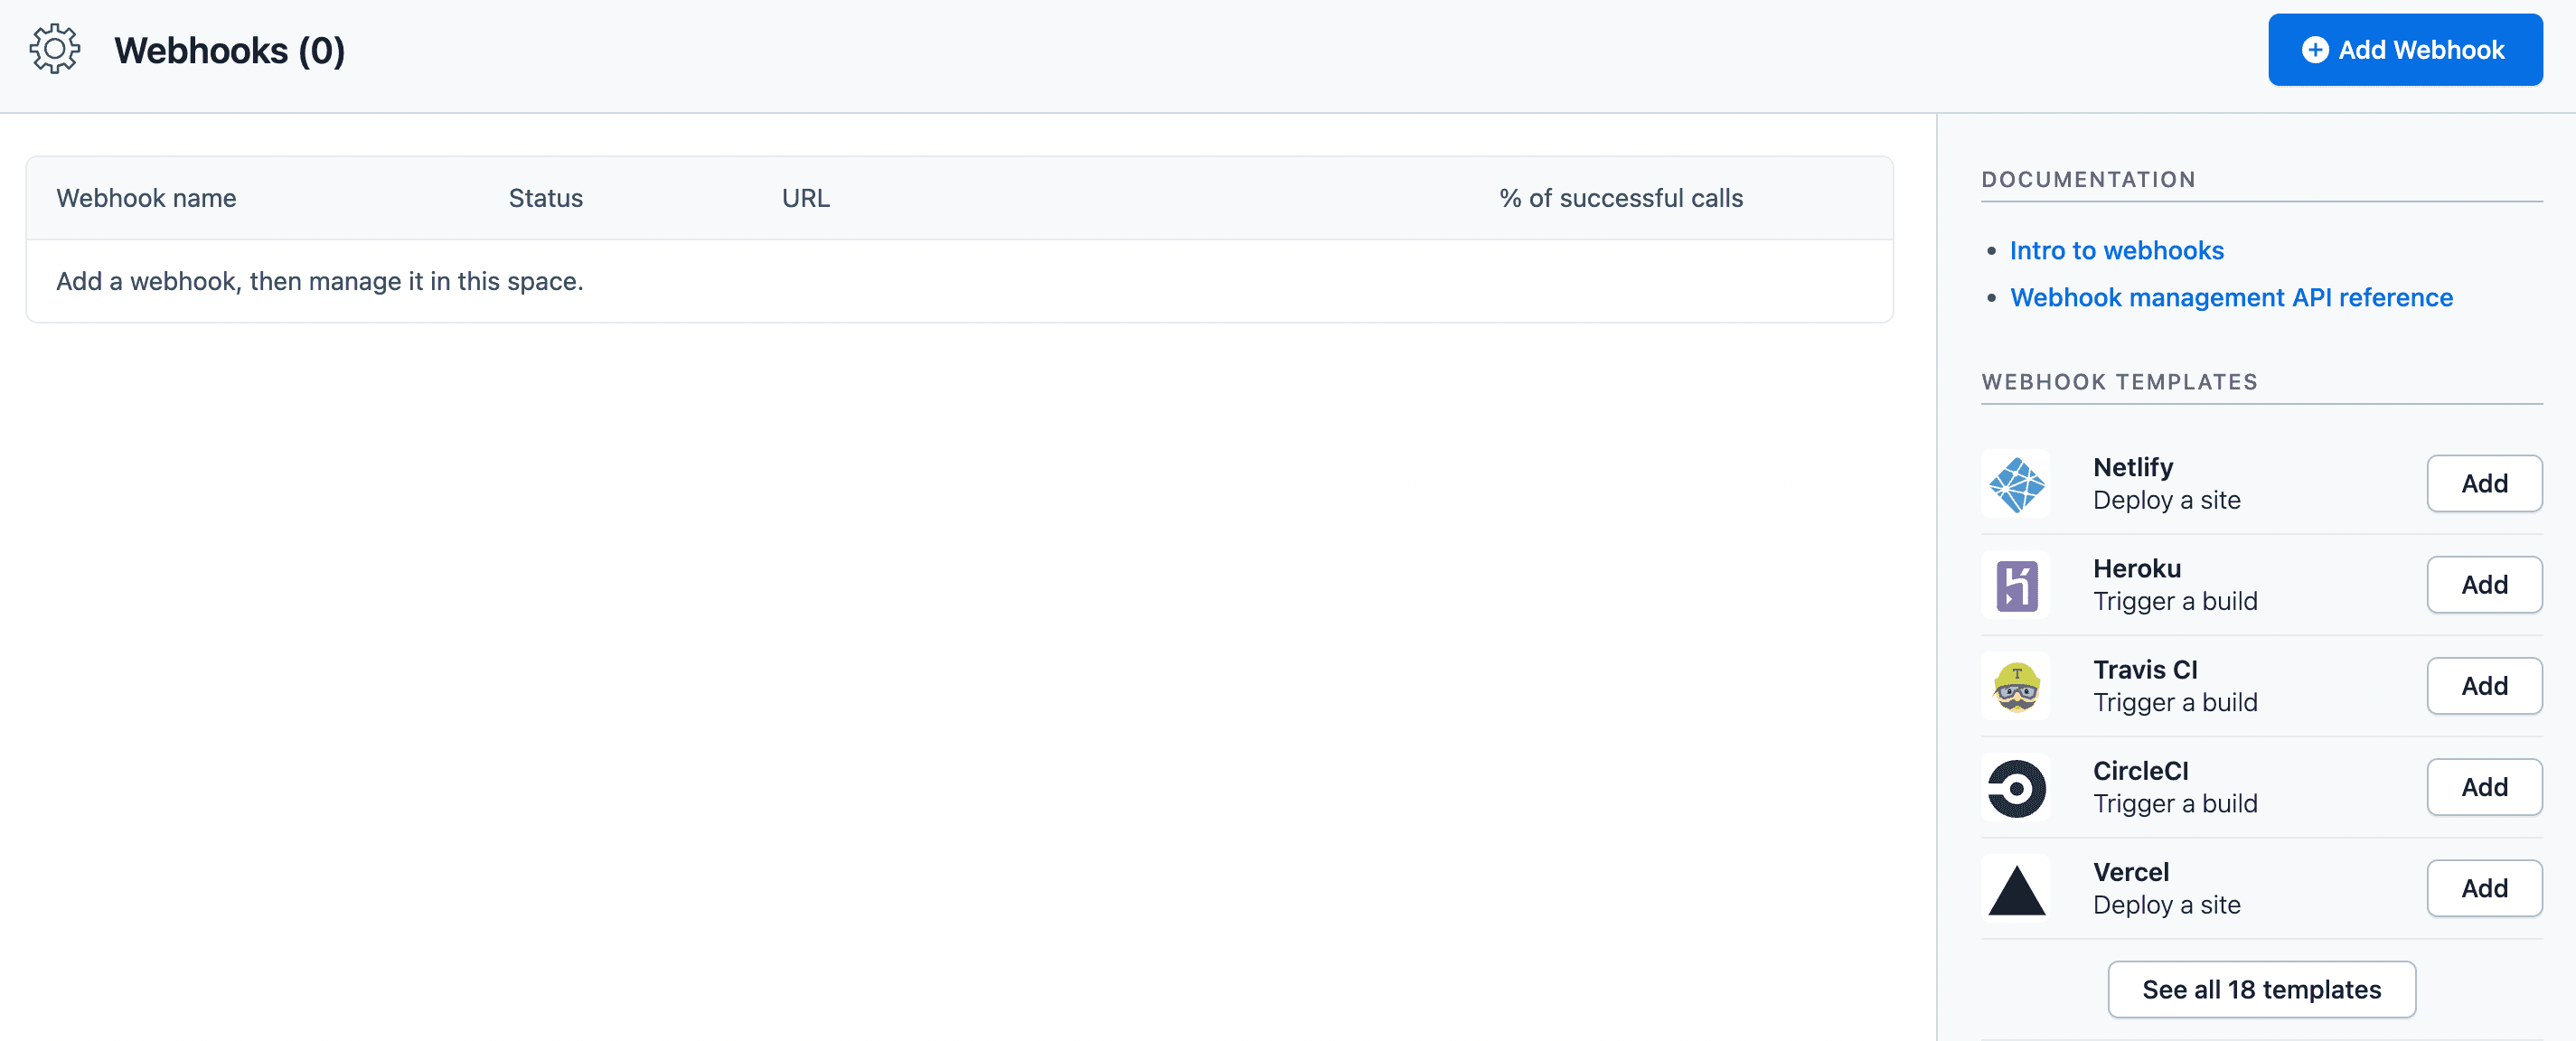Click the Netlify Deploy a site icon
This screenshot has width=2576, height=1041.
(2017, 481)
